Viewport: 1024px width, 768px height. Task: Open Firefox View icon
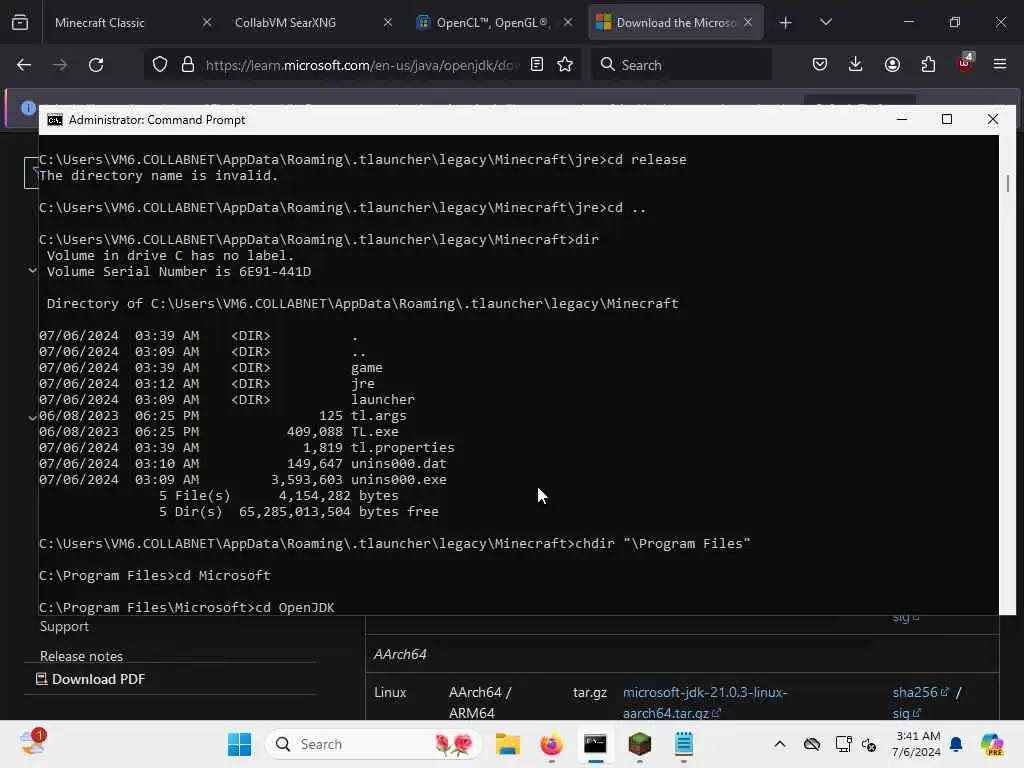[x=20, y=23]
